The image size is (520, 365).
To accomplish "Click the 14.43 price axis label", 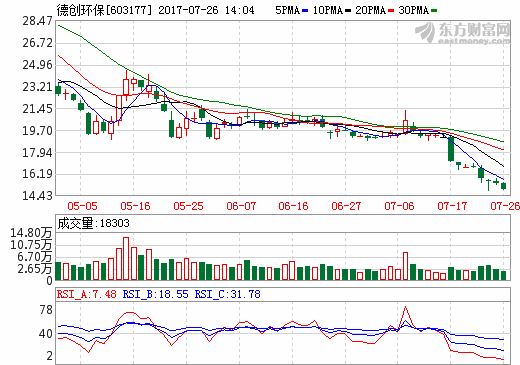I will coord(37,195).
